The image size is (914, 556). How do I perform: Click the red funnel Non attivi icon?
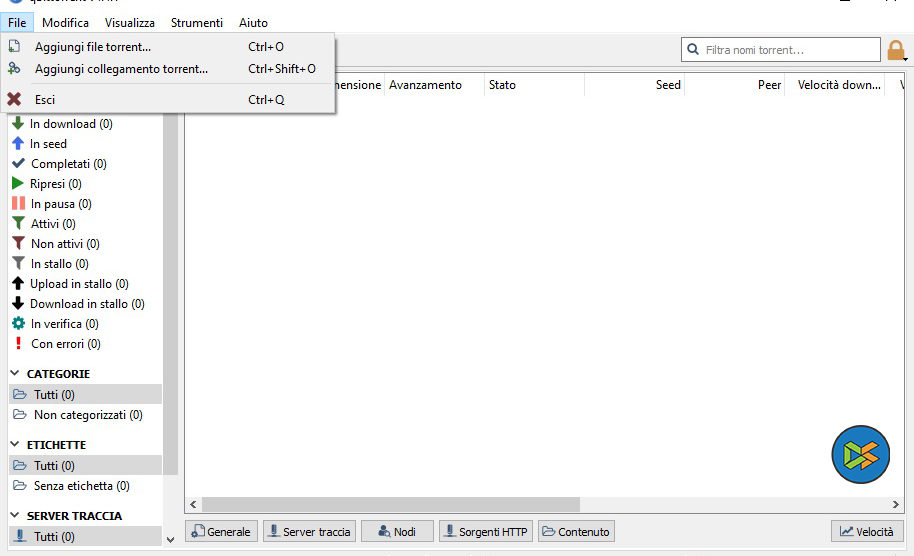pos(19,243)
